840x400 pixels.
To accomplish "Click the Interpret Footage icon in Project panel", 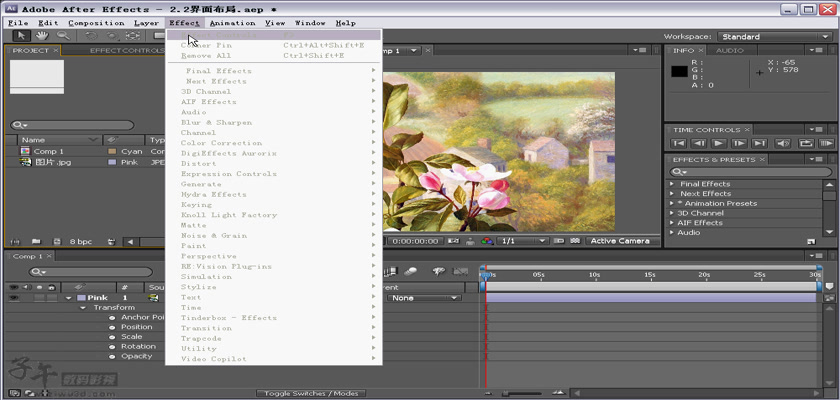I will pos(15,242).
